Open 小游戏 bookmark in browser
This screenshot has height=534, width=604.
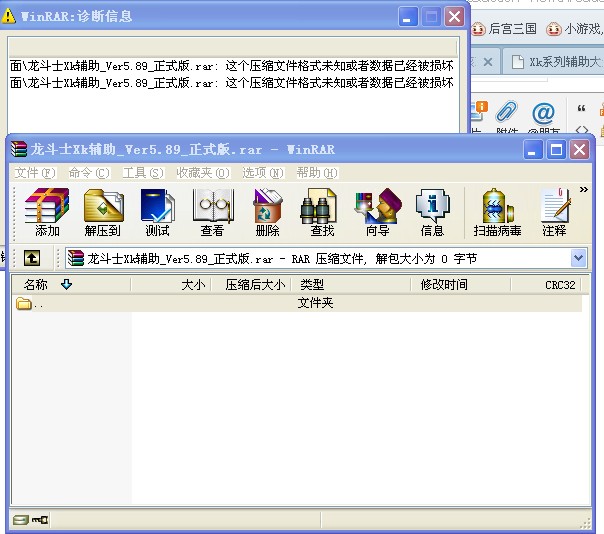click(x=574, y=29)
